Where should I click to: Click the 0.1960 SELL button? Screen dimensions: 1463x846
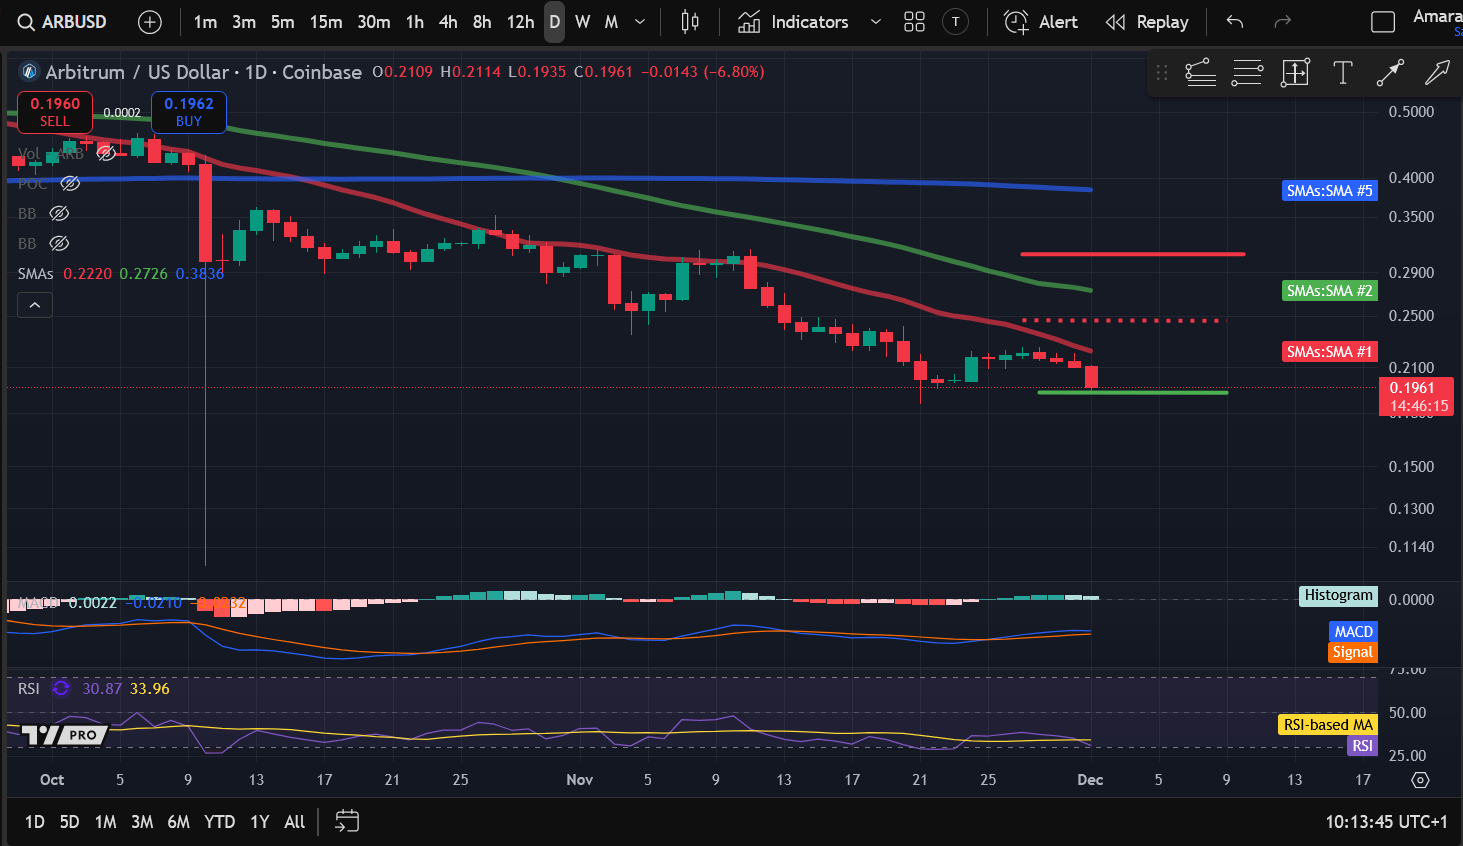[54, 110]
